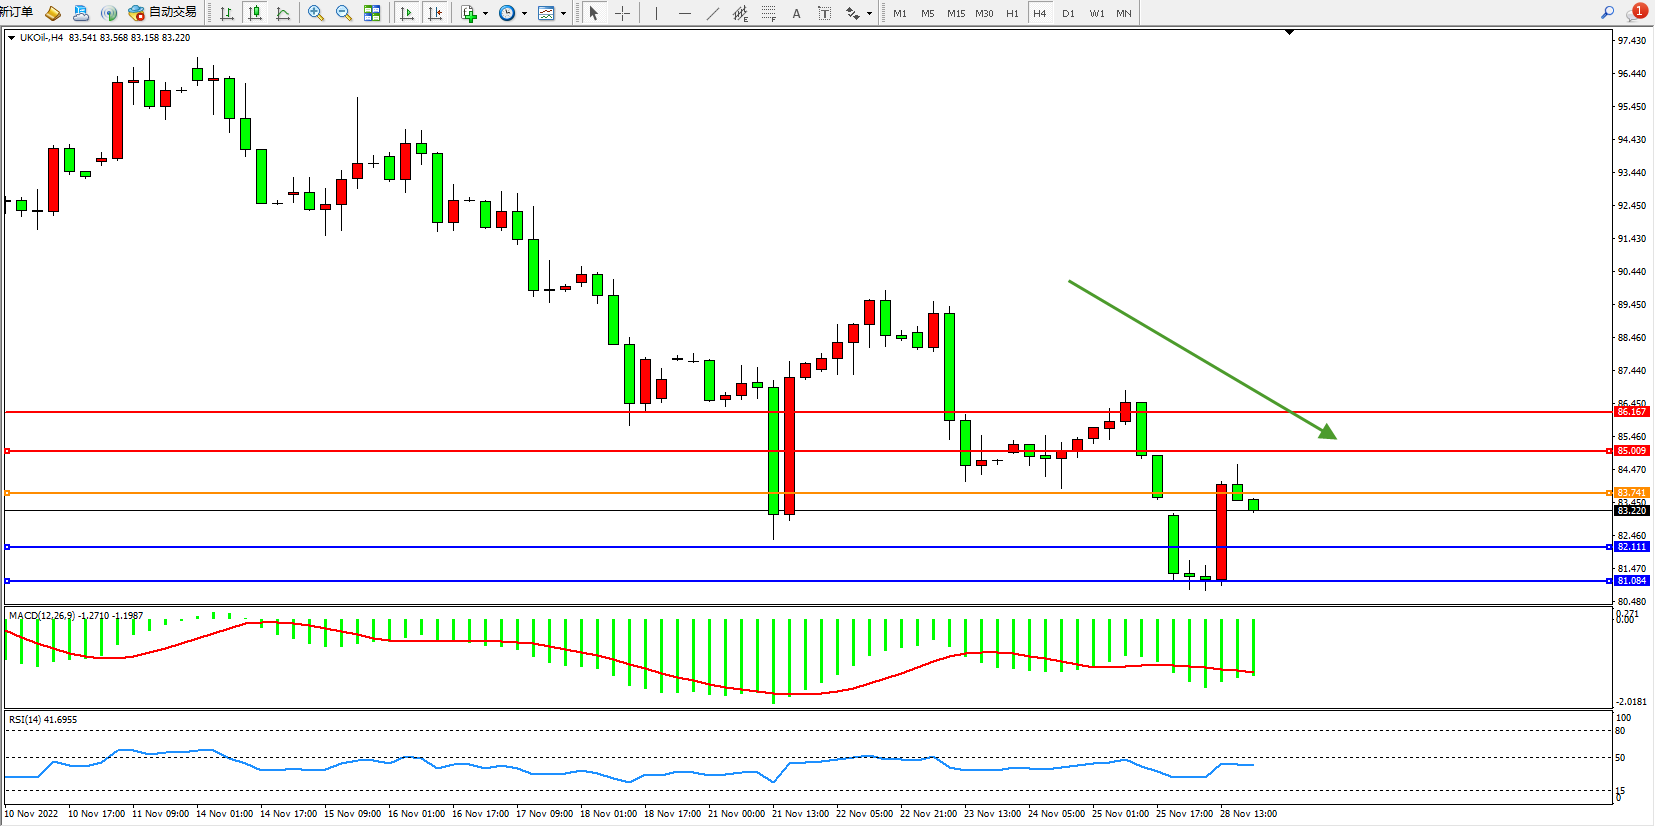Pick the Trendline drawing tool
This screenshot has height=827, width=1655.
click(x=712, y=13)
